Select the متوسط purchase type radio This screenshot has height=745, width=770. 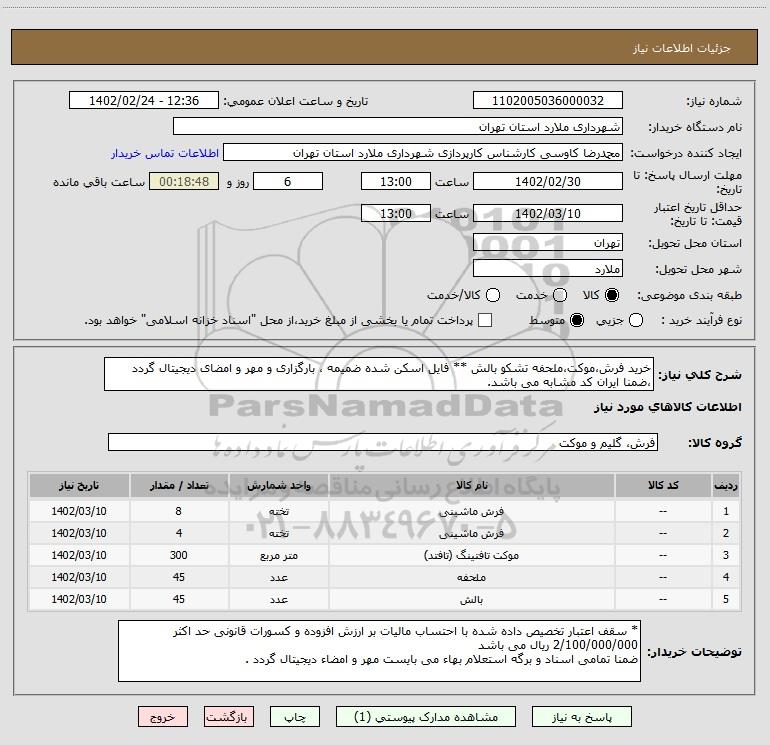pyautogui.click(x=577, y=320)
